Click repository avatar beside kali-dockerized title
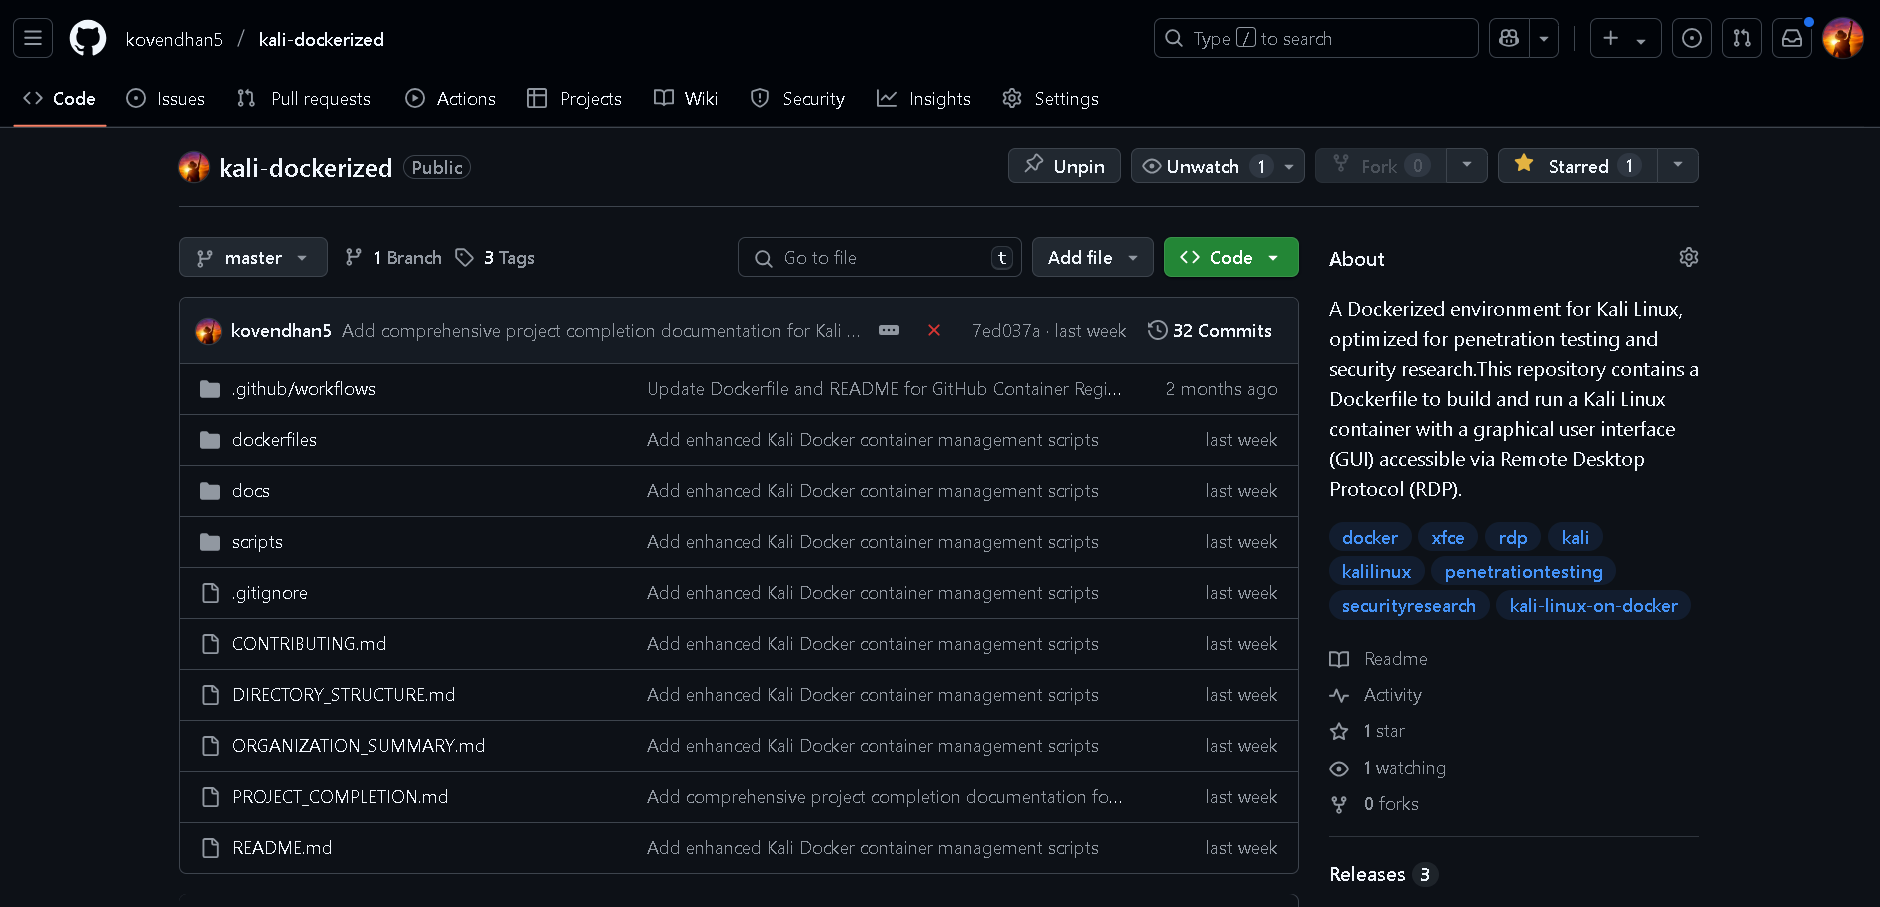The width and height of the screenshot is (1880, 907). pyautogui.click(x=194, y=167)
